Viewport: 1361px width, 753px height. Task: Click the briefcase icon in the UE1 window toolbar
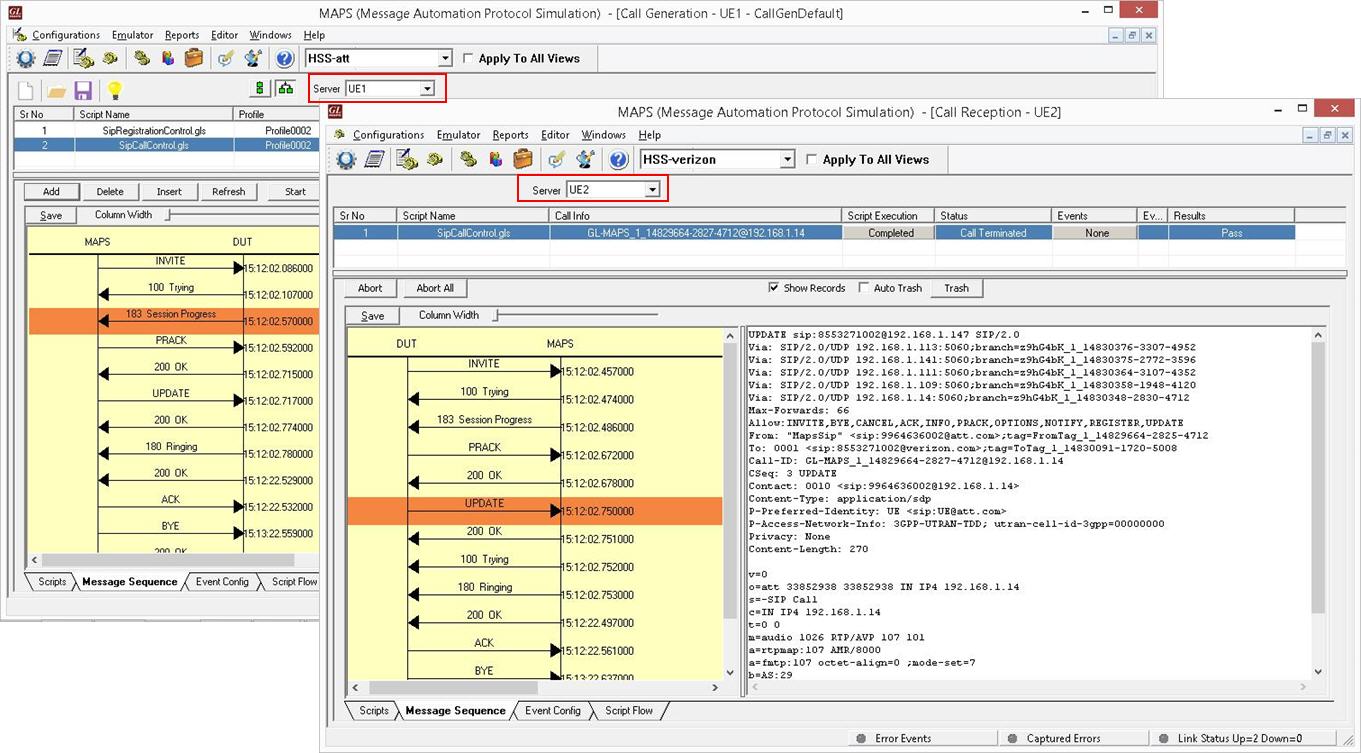194,59
